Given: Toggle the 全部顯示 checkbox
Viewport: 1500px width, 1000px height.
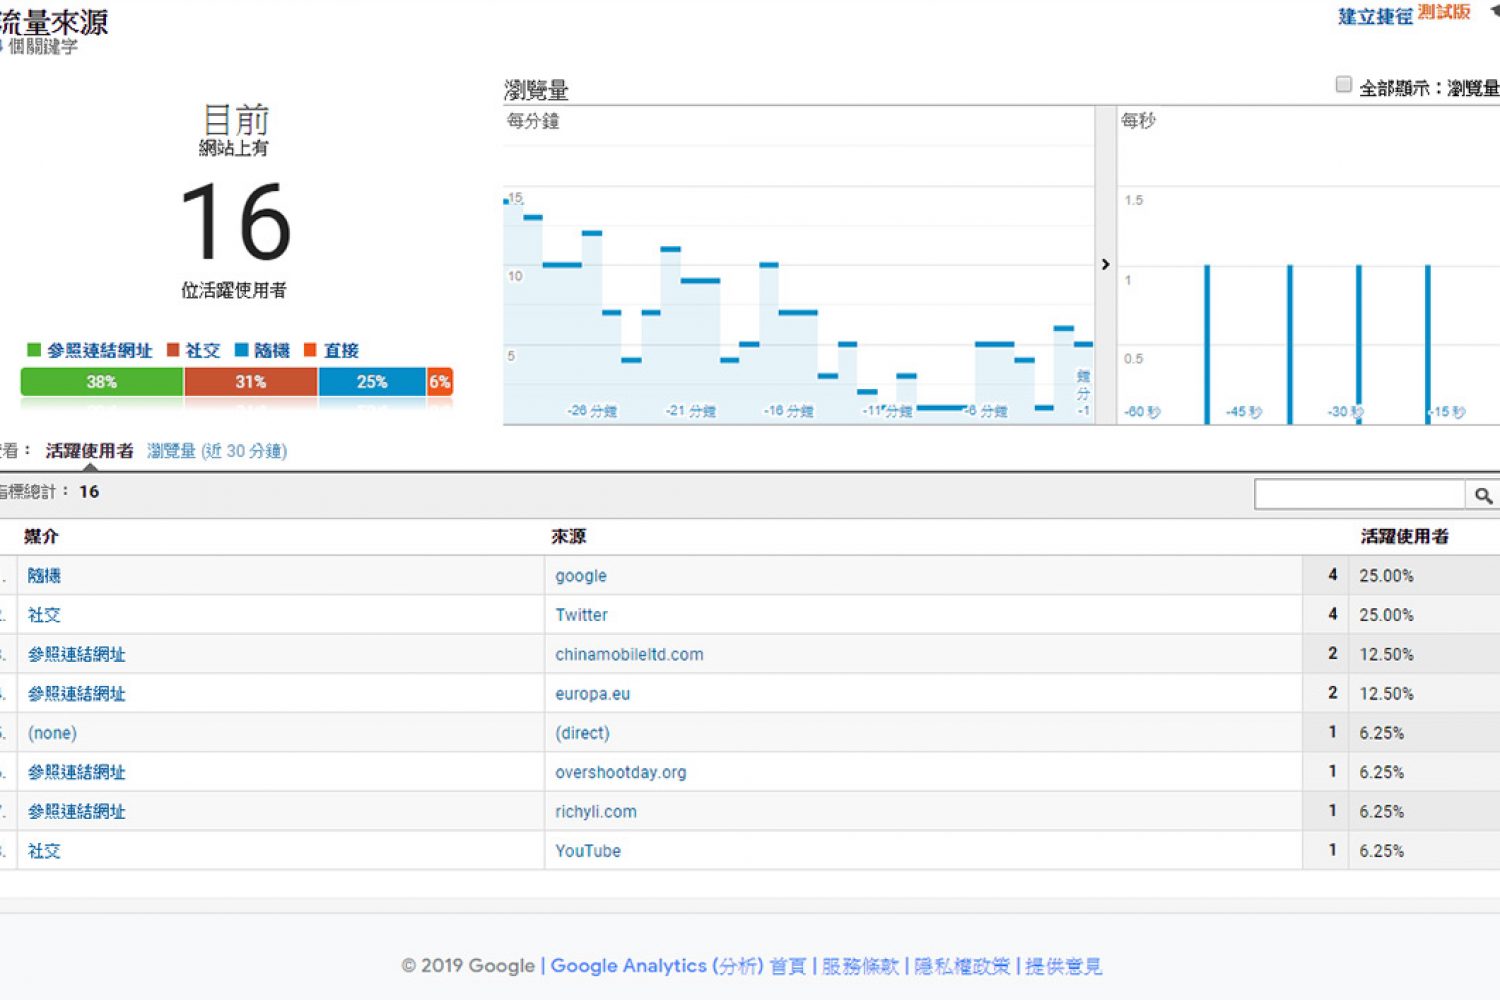Looking at the screenshot, I should 1344,85.
